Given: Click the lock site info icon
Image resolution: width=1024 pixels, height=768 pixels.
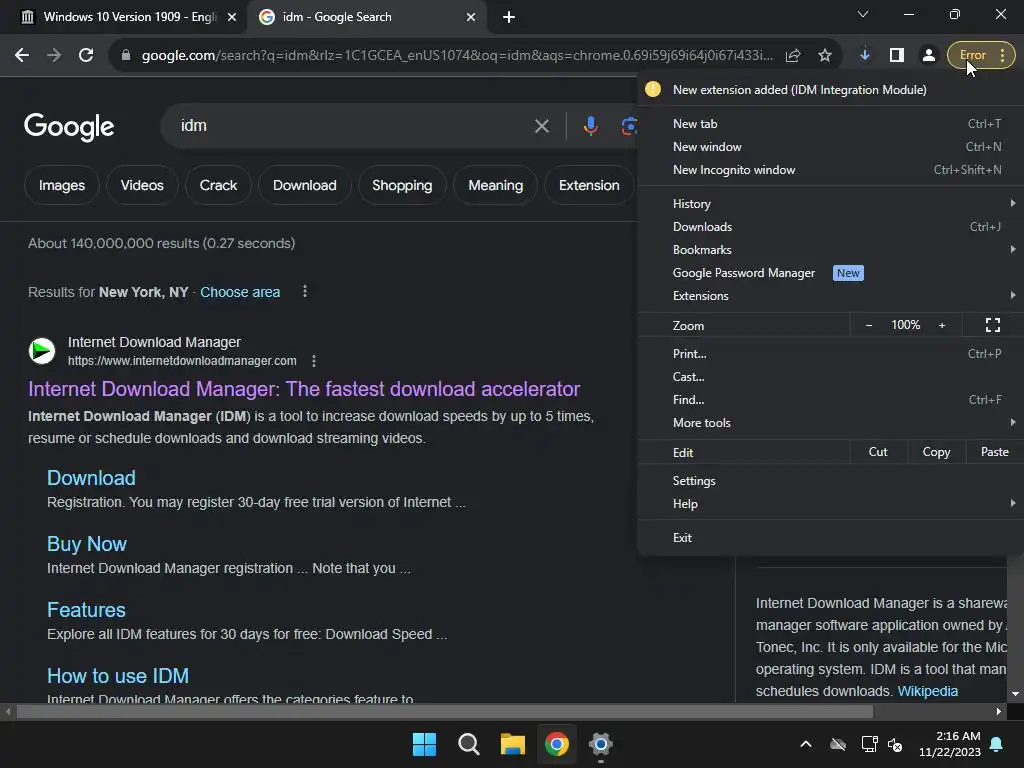Looking at the screenshot, I should 126,56.
